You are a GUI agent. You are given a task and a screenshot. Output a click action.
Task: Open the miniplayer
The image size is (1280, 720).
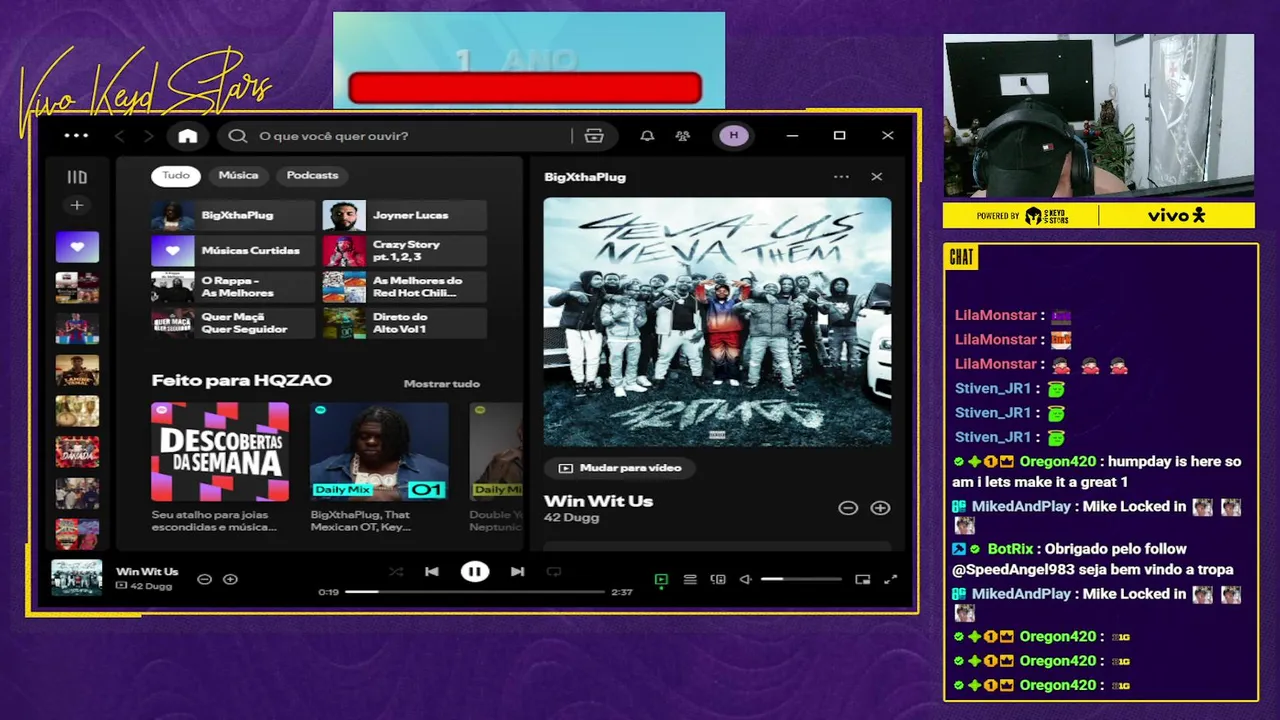click(862, 579)
